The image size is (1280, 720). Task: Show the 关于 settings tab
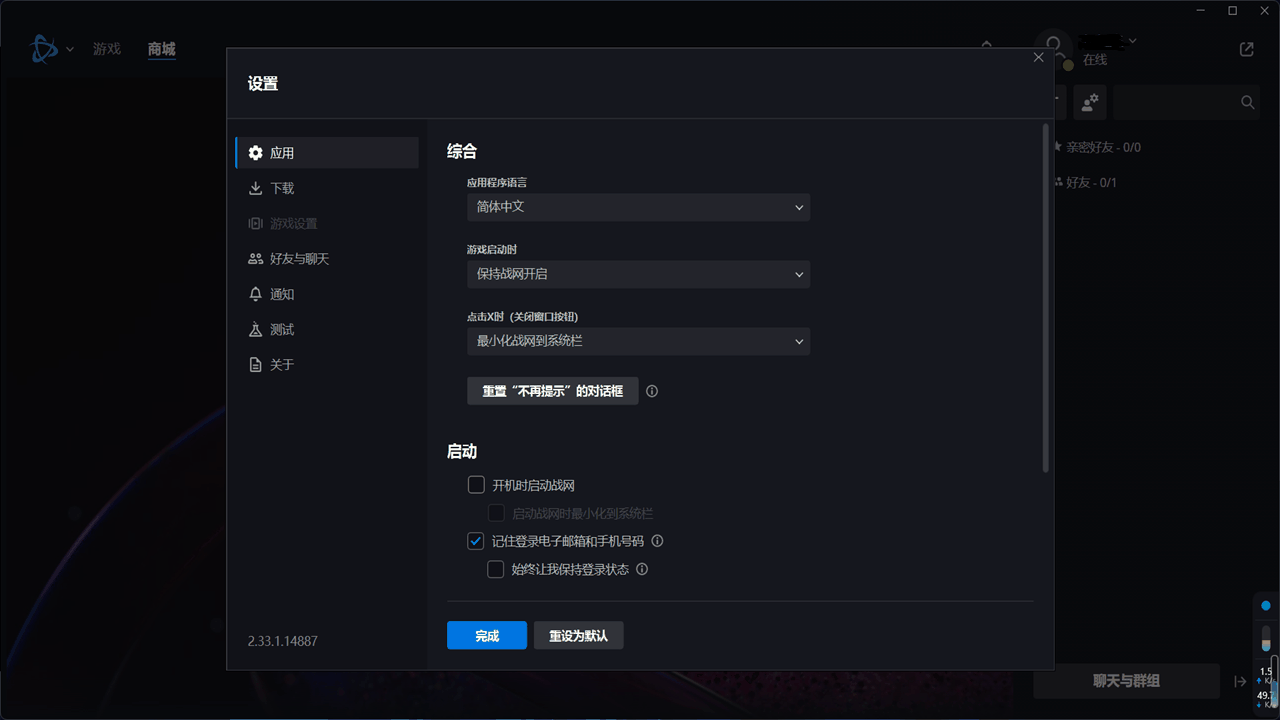(x=327, y=365)
